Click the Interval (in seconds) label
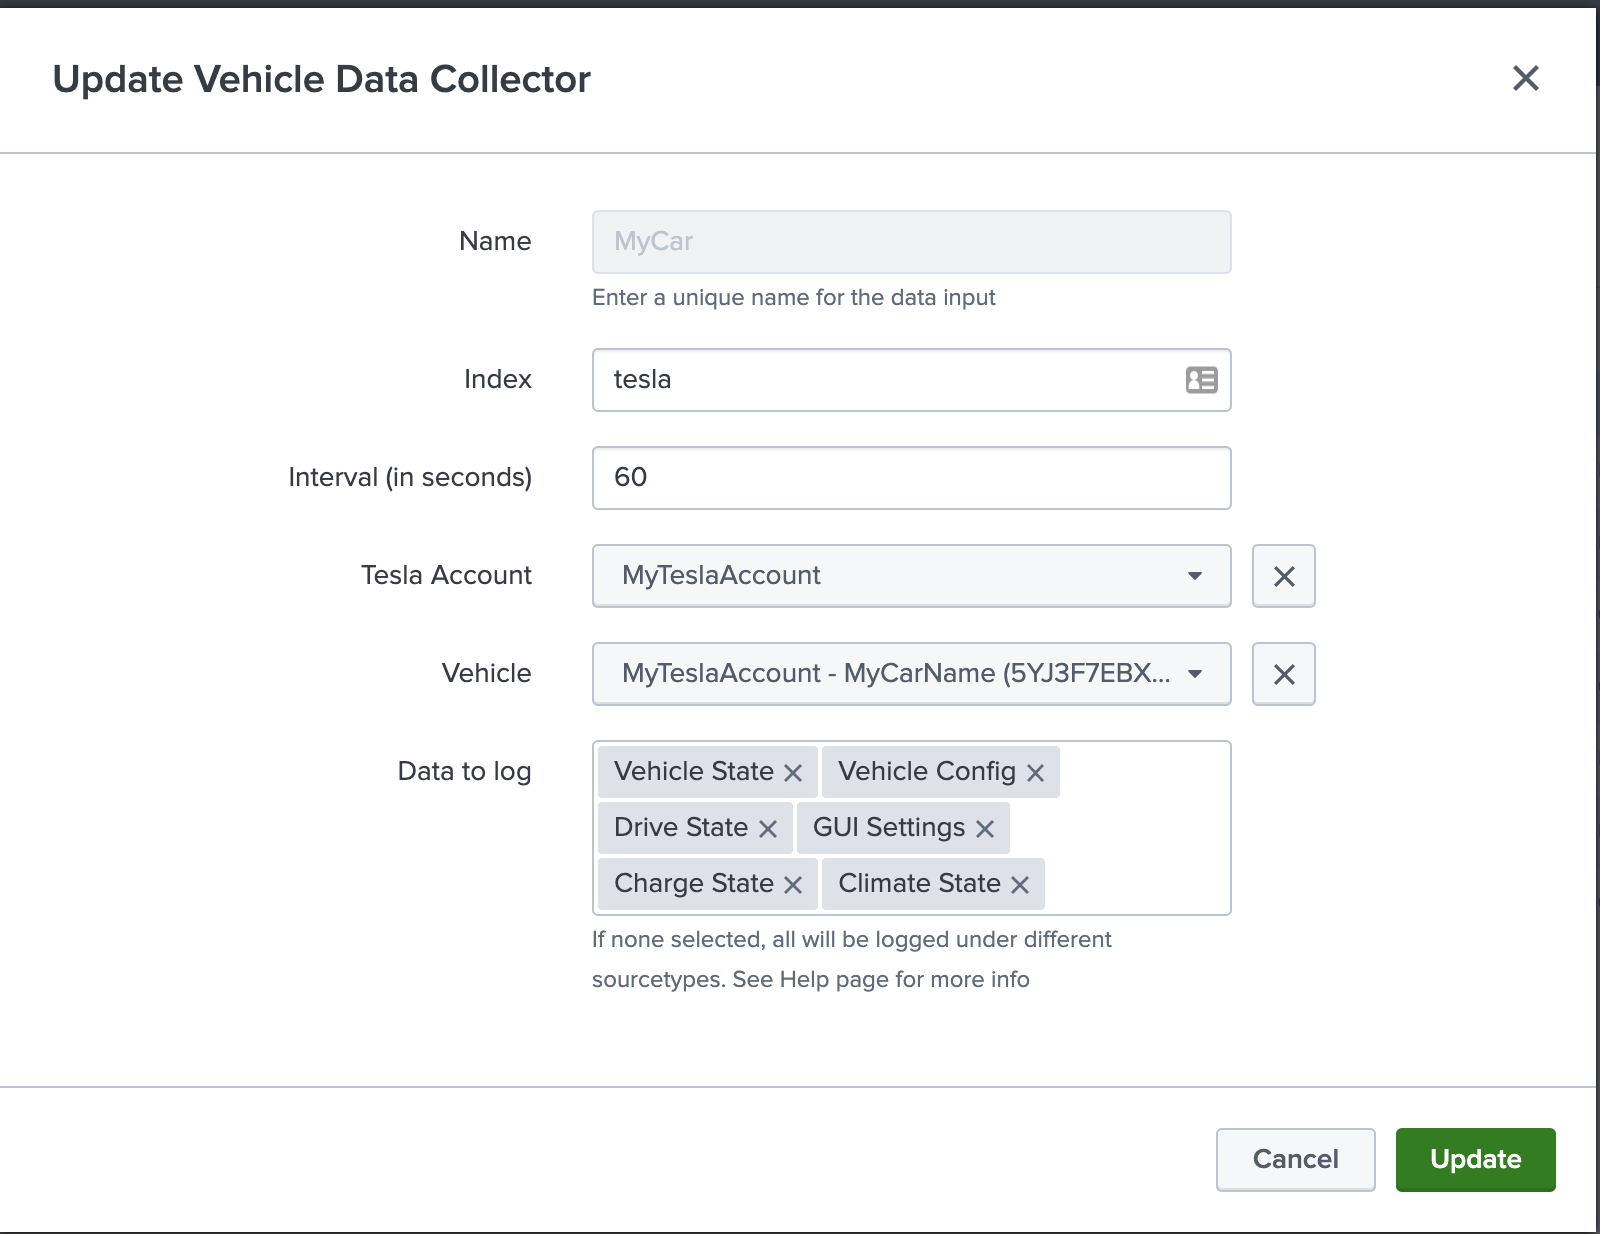Screen dimensions: 1600x1234 (x=410, y=478)
